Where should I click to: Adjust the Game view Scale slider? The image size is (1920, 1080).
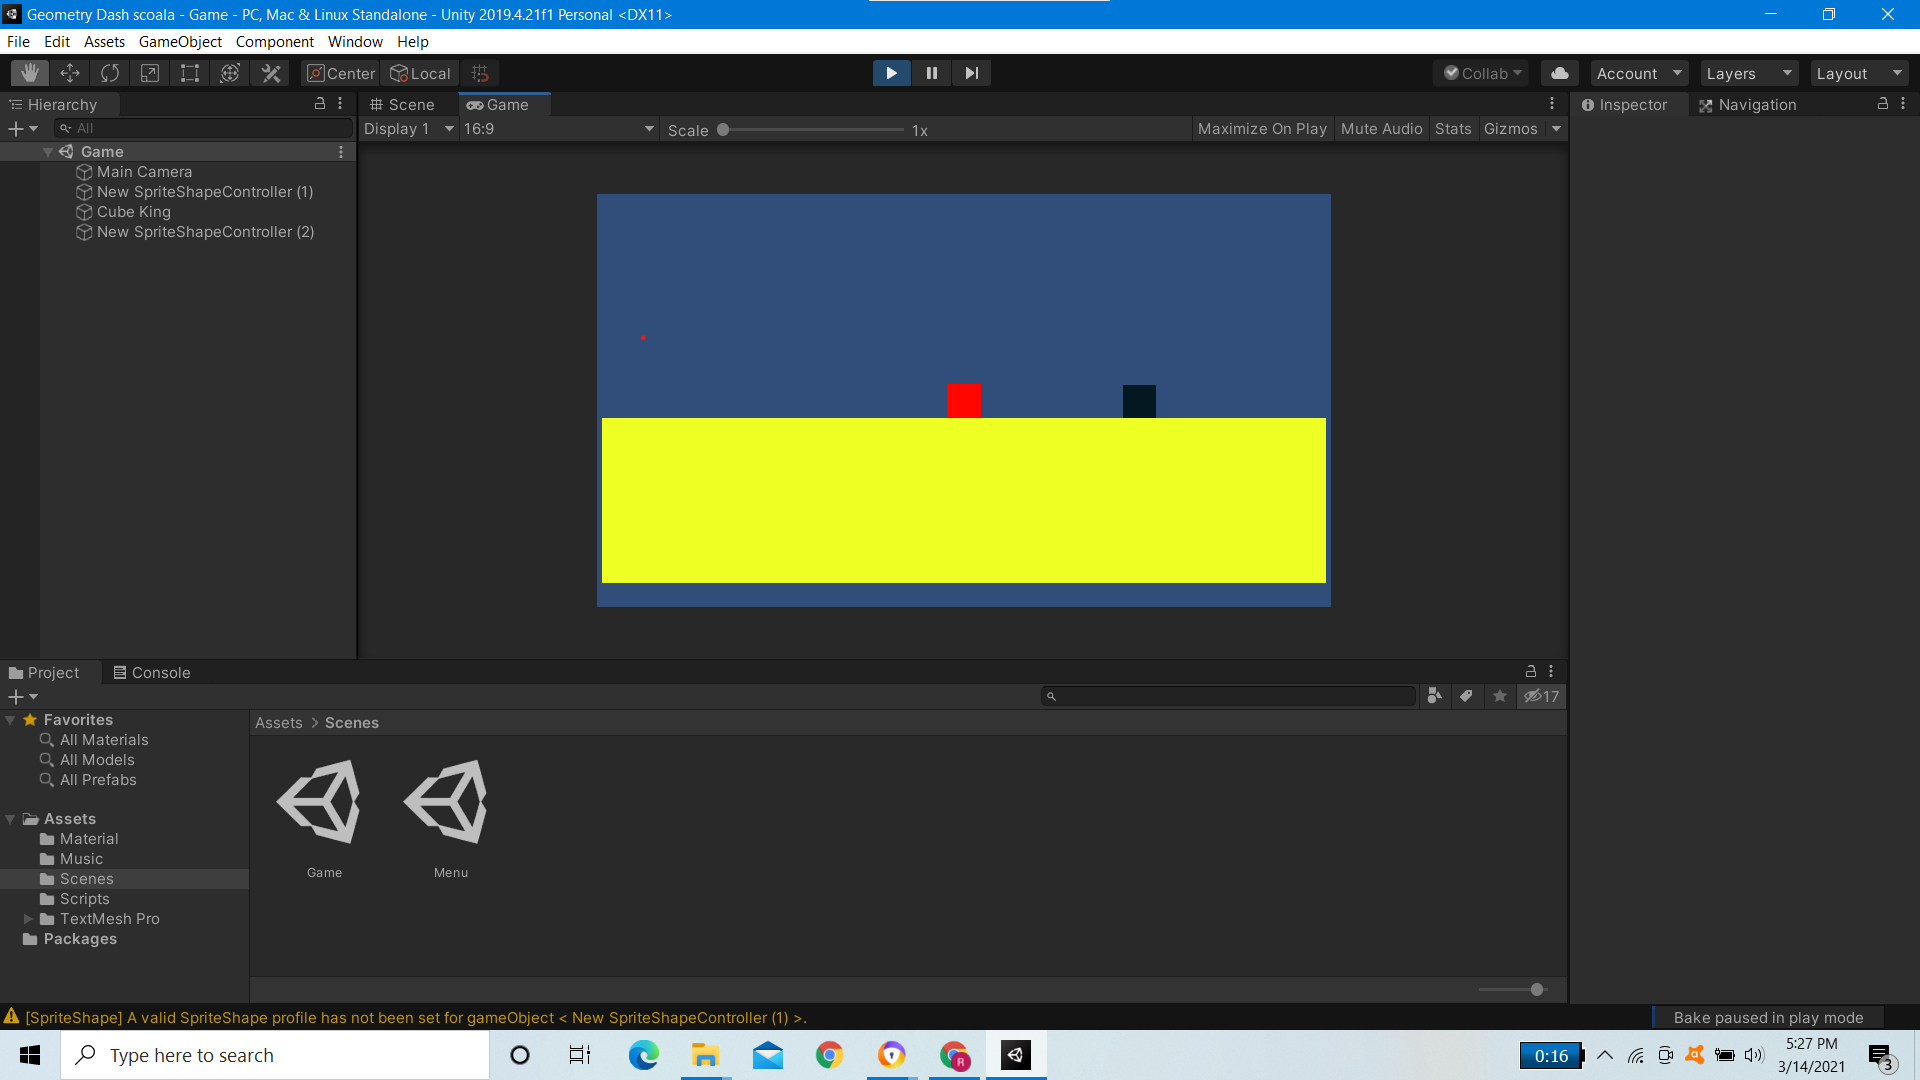tap(812, 130)
